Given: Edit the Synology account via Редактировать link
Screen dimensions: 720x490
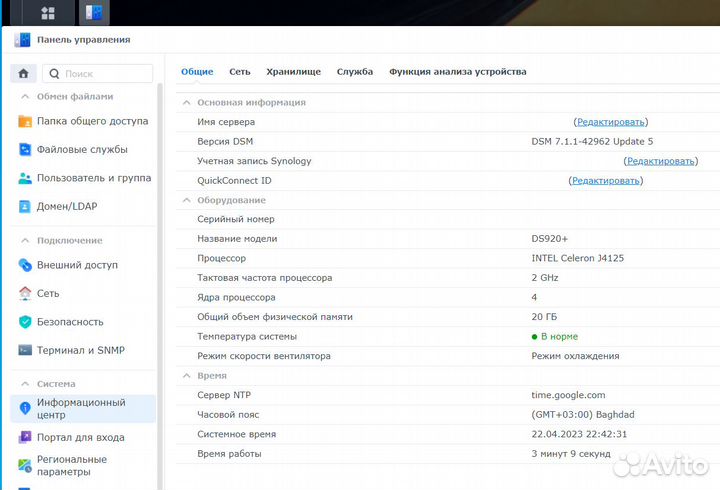Looking at the screenshot, I should [x=661, y=161].
